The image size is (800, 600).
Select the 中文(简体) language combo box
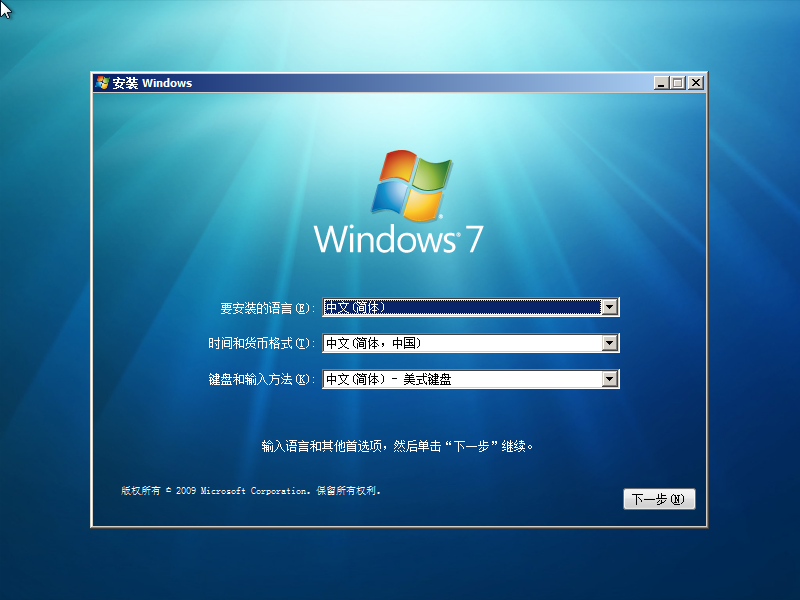[470, 307]
